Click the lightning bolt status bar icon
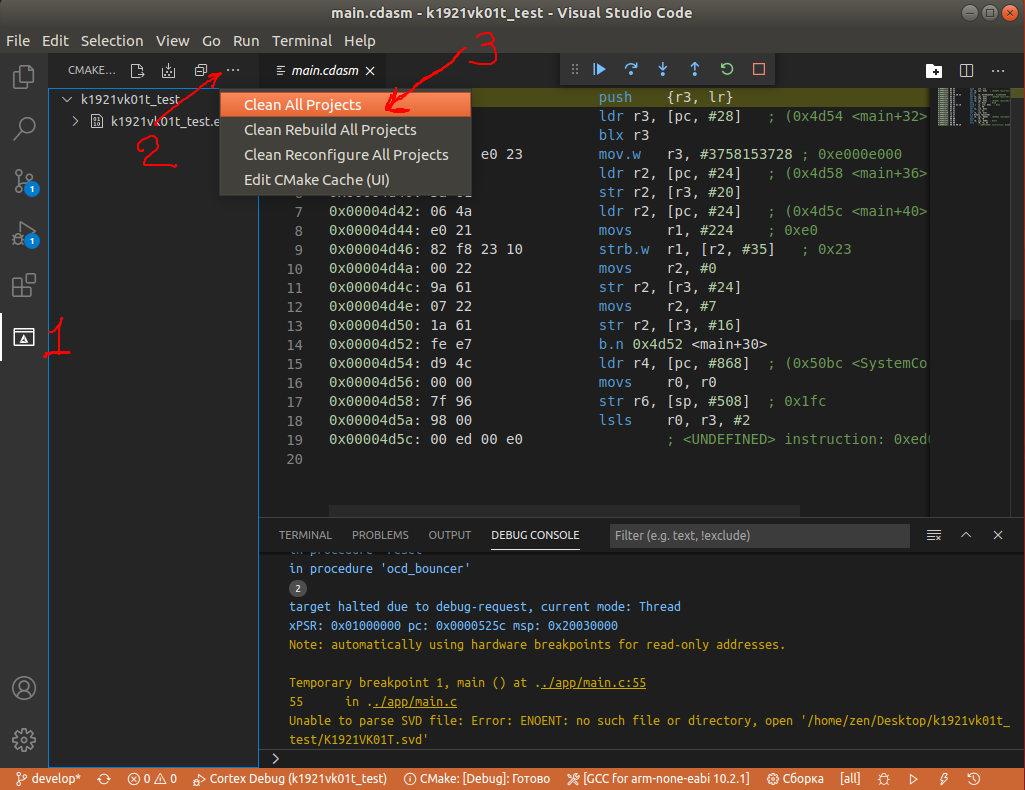 click(943, 779)
